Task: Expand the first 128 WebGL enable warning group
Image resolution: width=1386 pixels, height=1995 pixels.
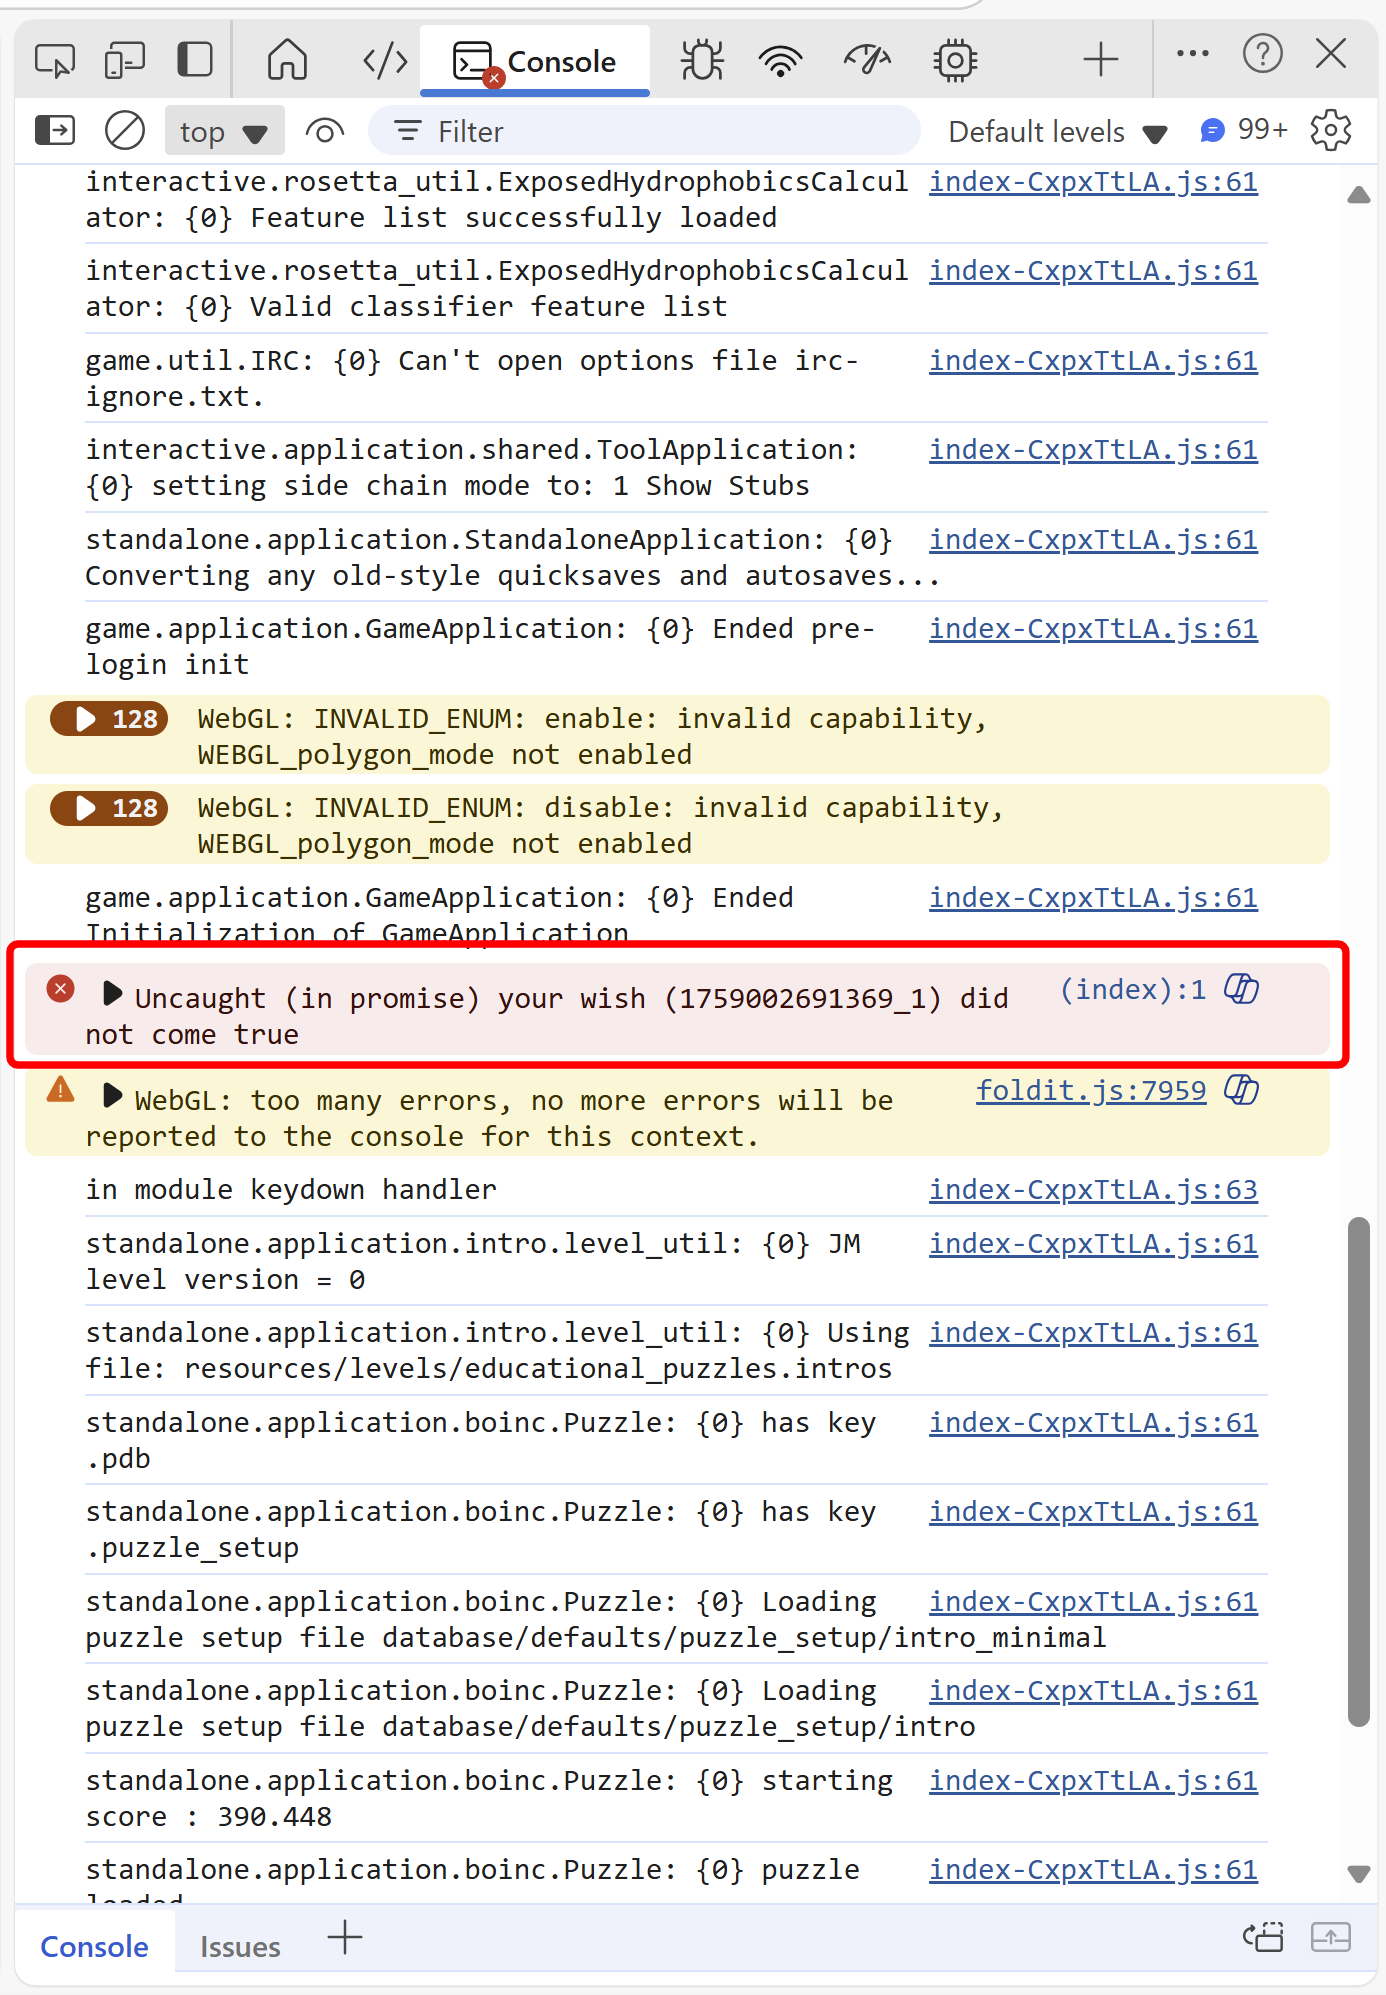Action: tap(109, 719)
